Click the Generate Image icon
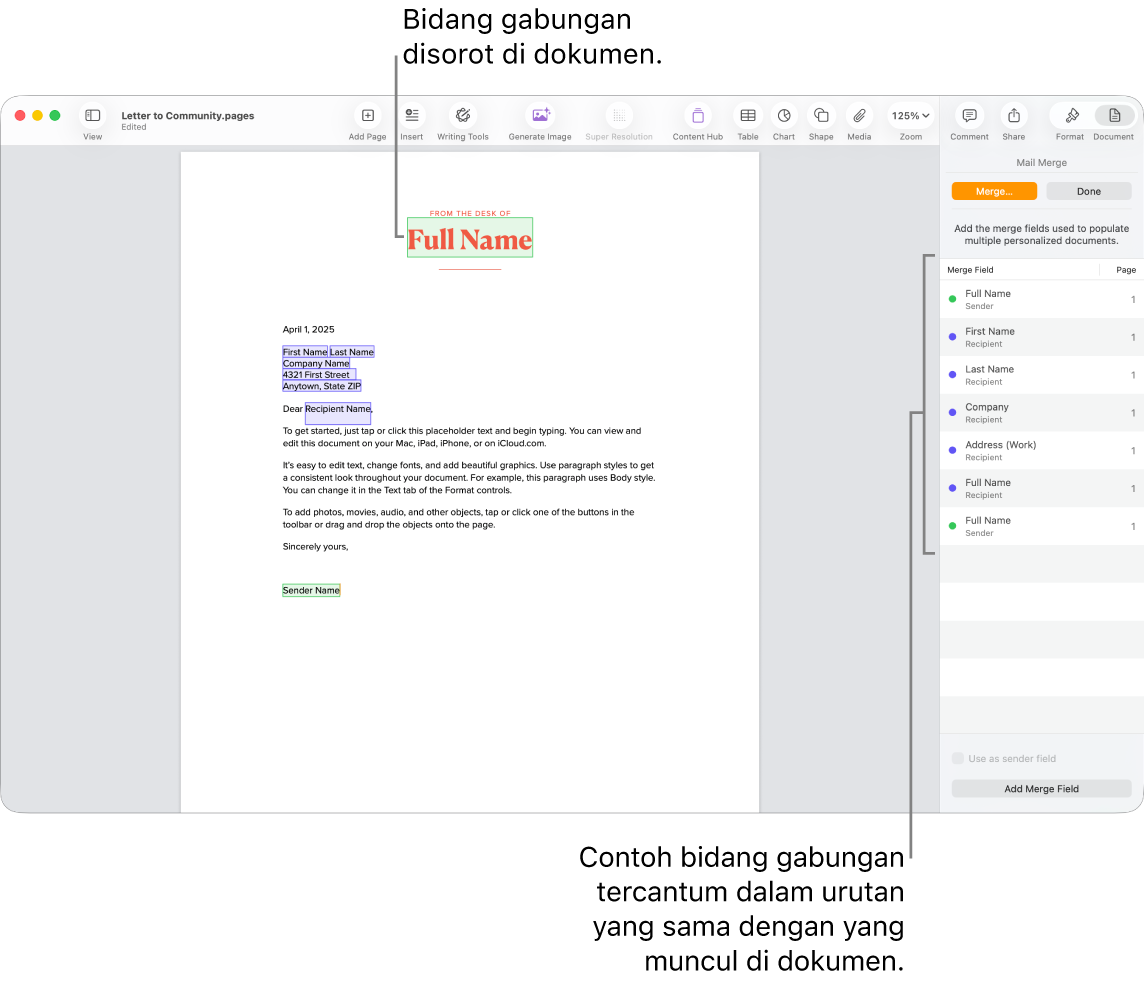This screenshot has width=1144, height=982. [x=541, y=115]
